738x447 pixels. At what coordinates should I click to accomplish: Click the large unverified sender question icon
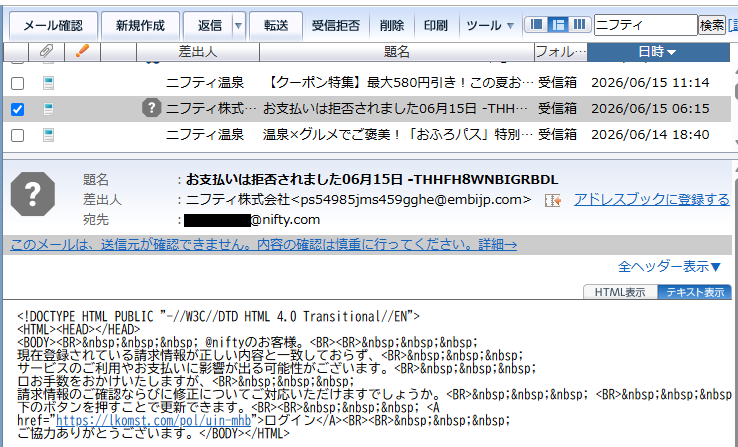pyautogui.click(x=33, y=194)
